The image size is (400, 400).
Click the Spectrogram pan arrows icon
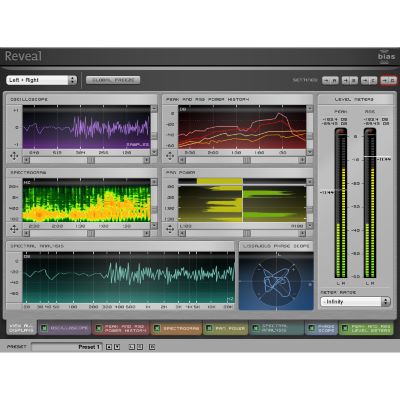[14, 229]
